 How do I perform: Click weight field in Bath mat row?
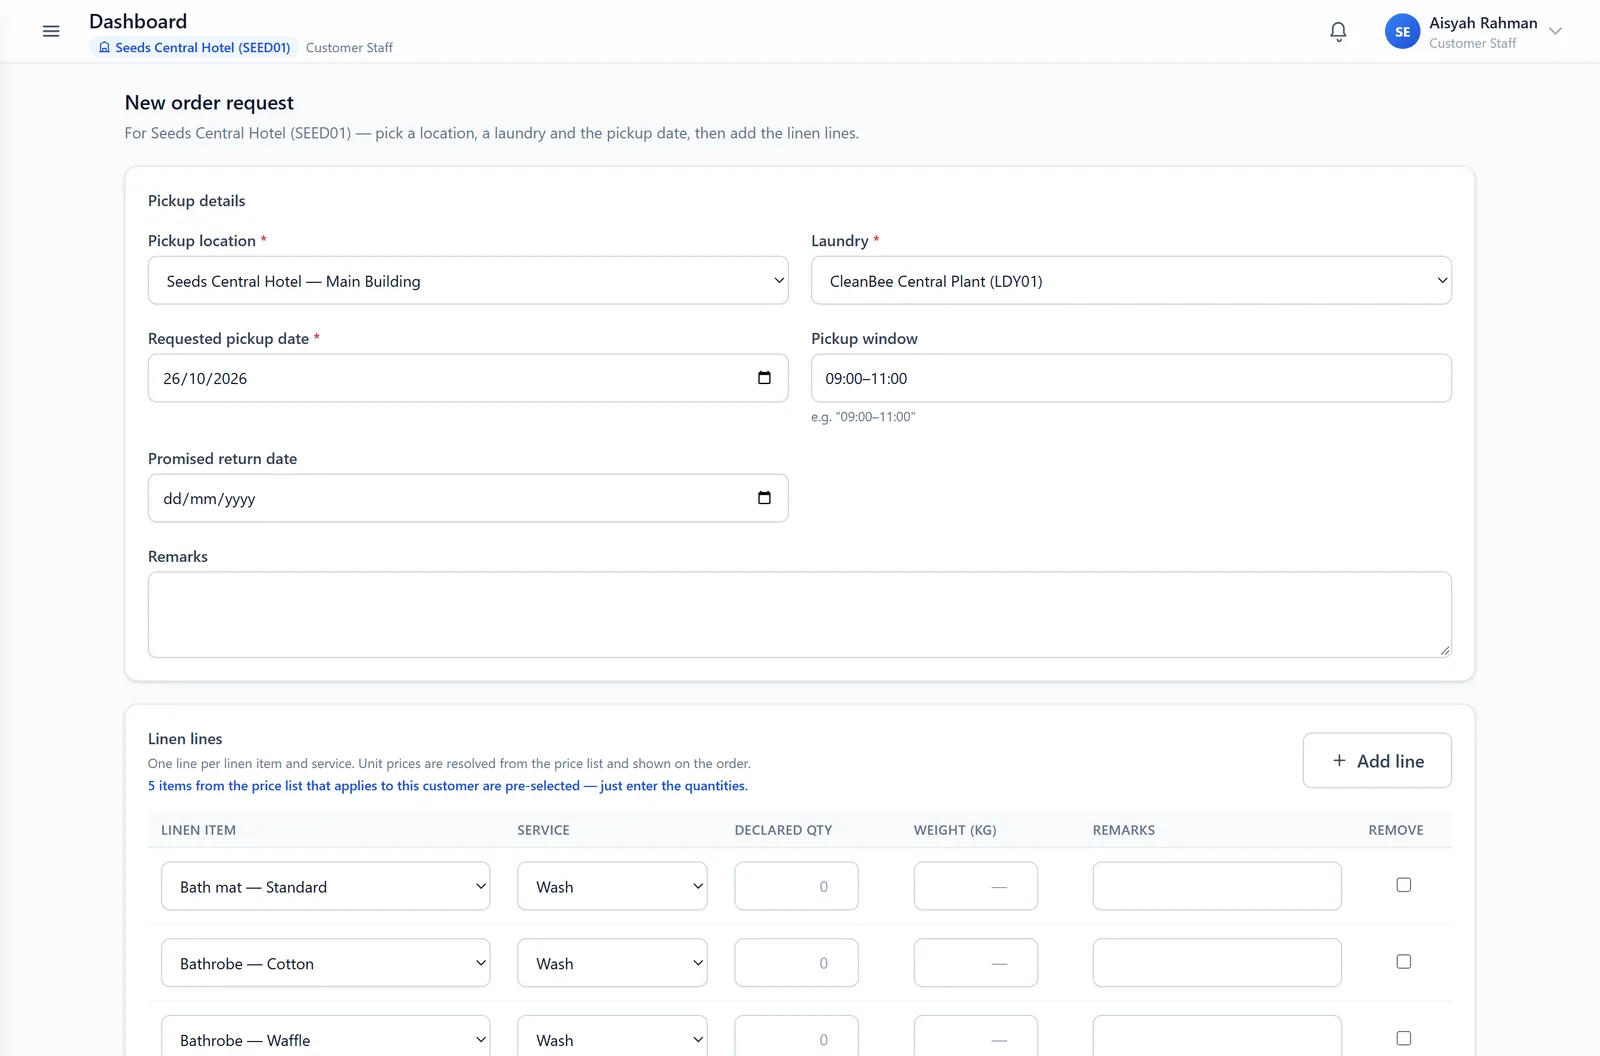(x=975, y=887)
